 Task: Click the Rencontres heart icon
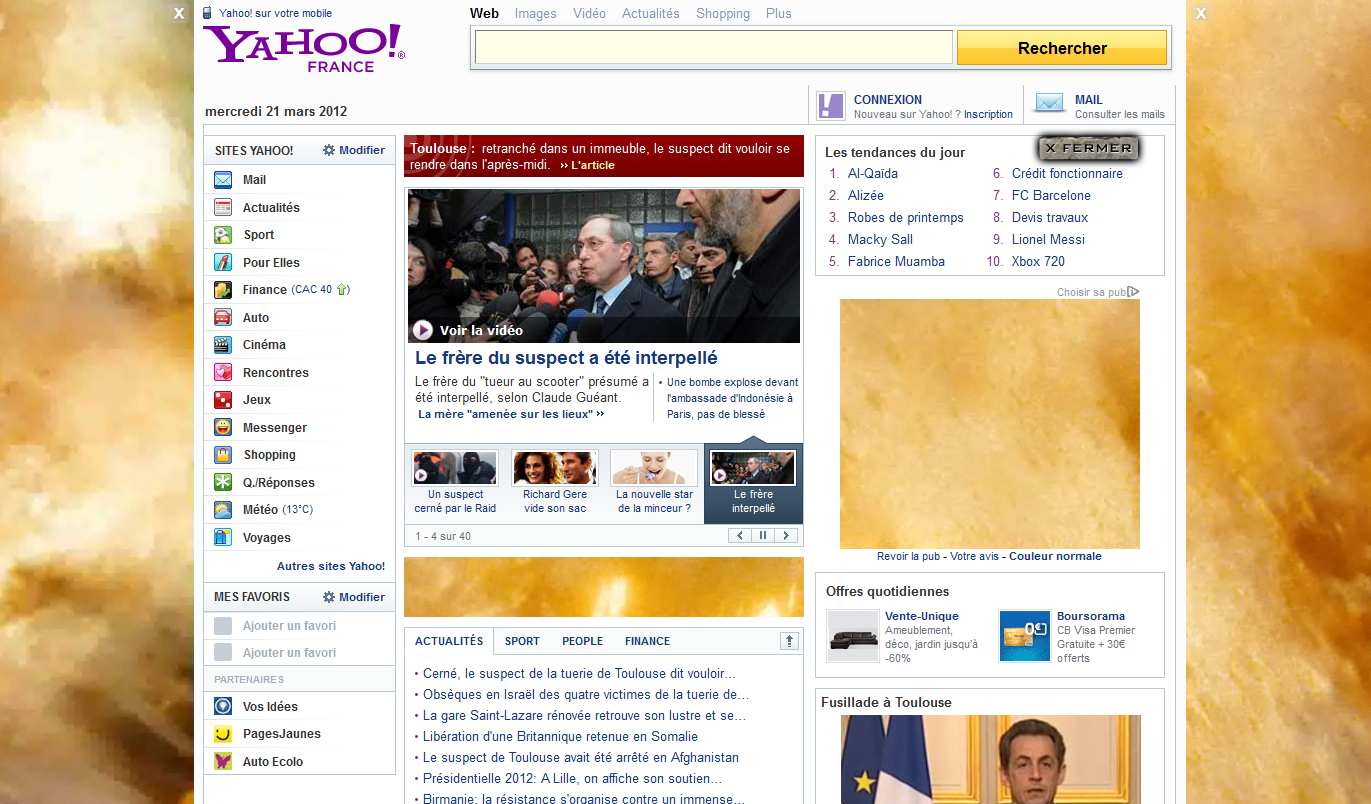pyautogui.click(x=223, y=373)
